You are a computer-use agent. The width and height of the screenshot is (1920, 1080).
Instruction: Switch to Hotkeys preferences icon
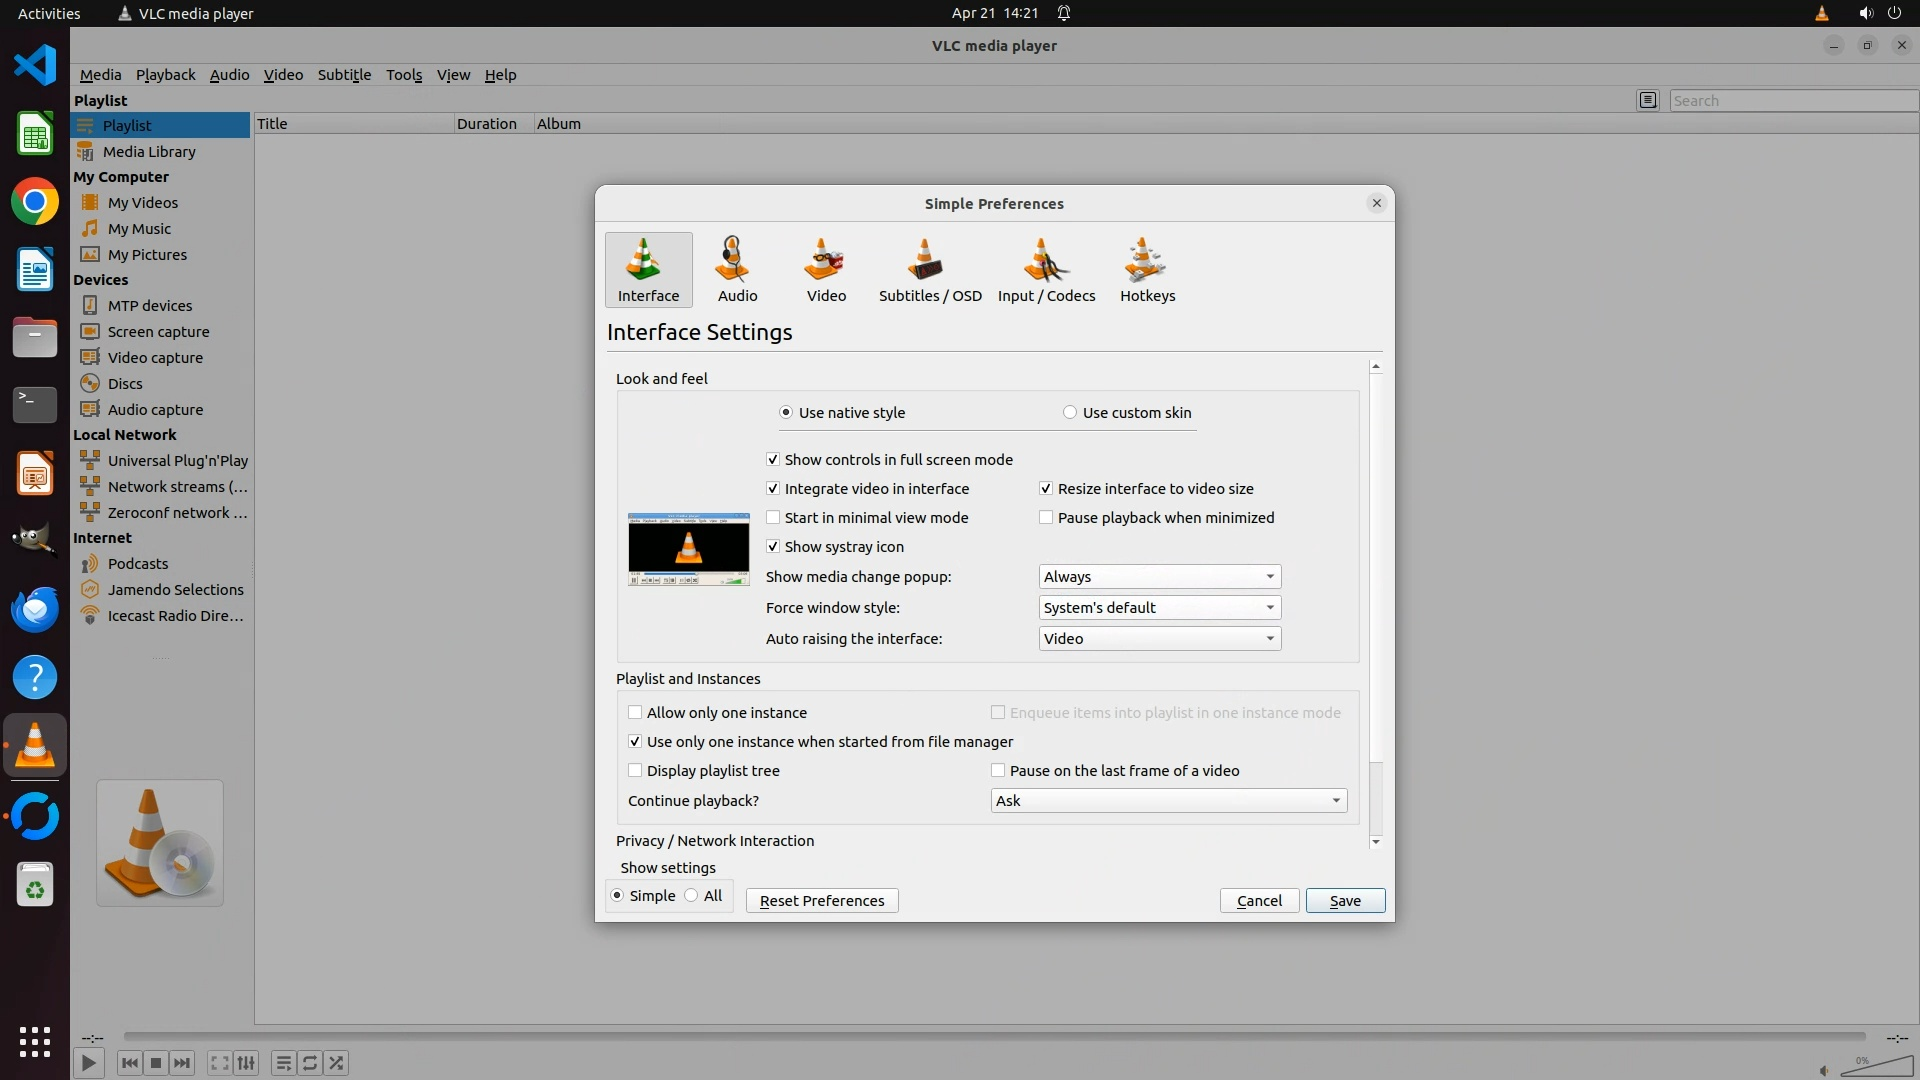coord(1147,269)
